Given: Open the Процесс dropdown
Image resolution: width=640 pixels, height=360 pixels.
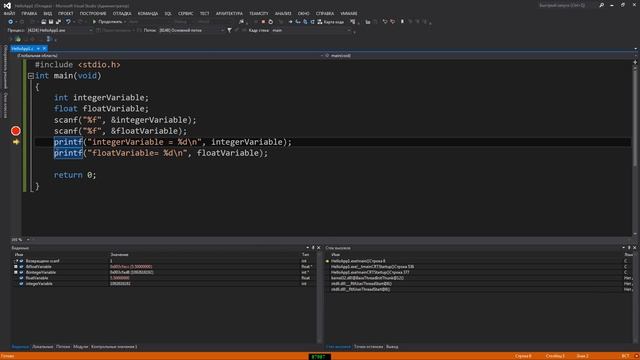Looking at the screenshot, I should coord(59,30).
